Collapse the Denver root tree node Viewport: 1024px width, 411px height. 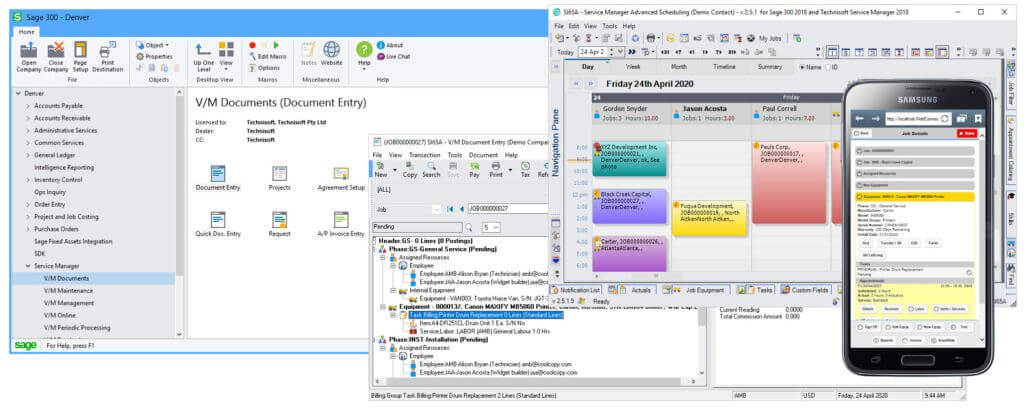(x=17, y=92)
